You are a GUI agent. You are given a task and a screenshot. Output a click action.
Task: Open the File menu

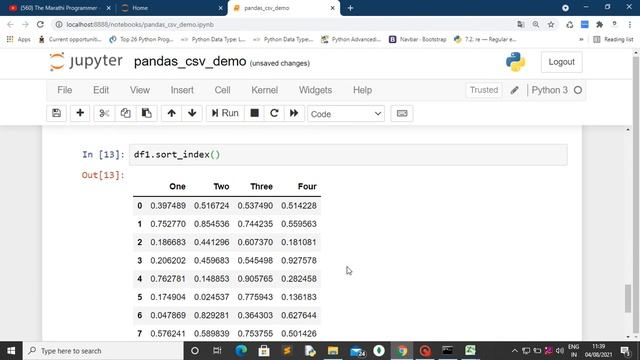(x=64, y=90)
